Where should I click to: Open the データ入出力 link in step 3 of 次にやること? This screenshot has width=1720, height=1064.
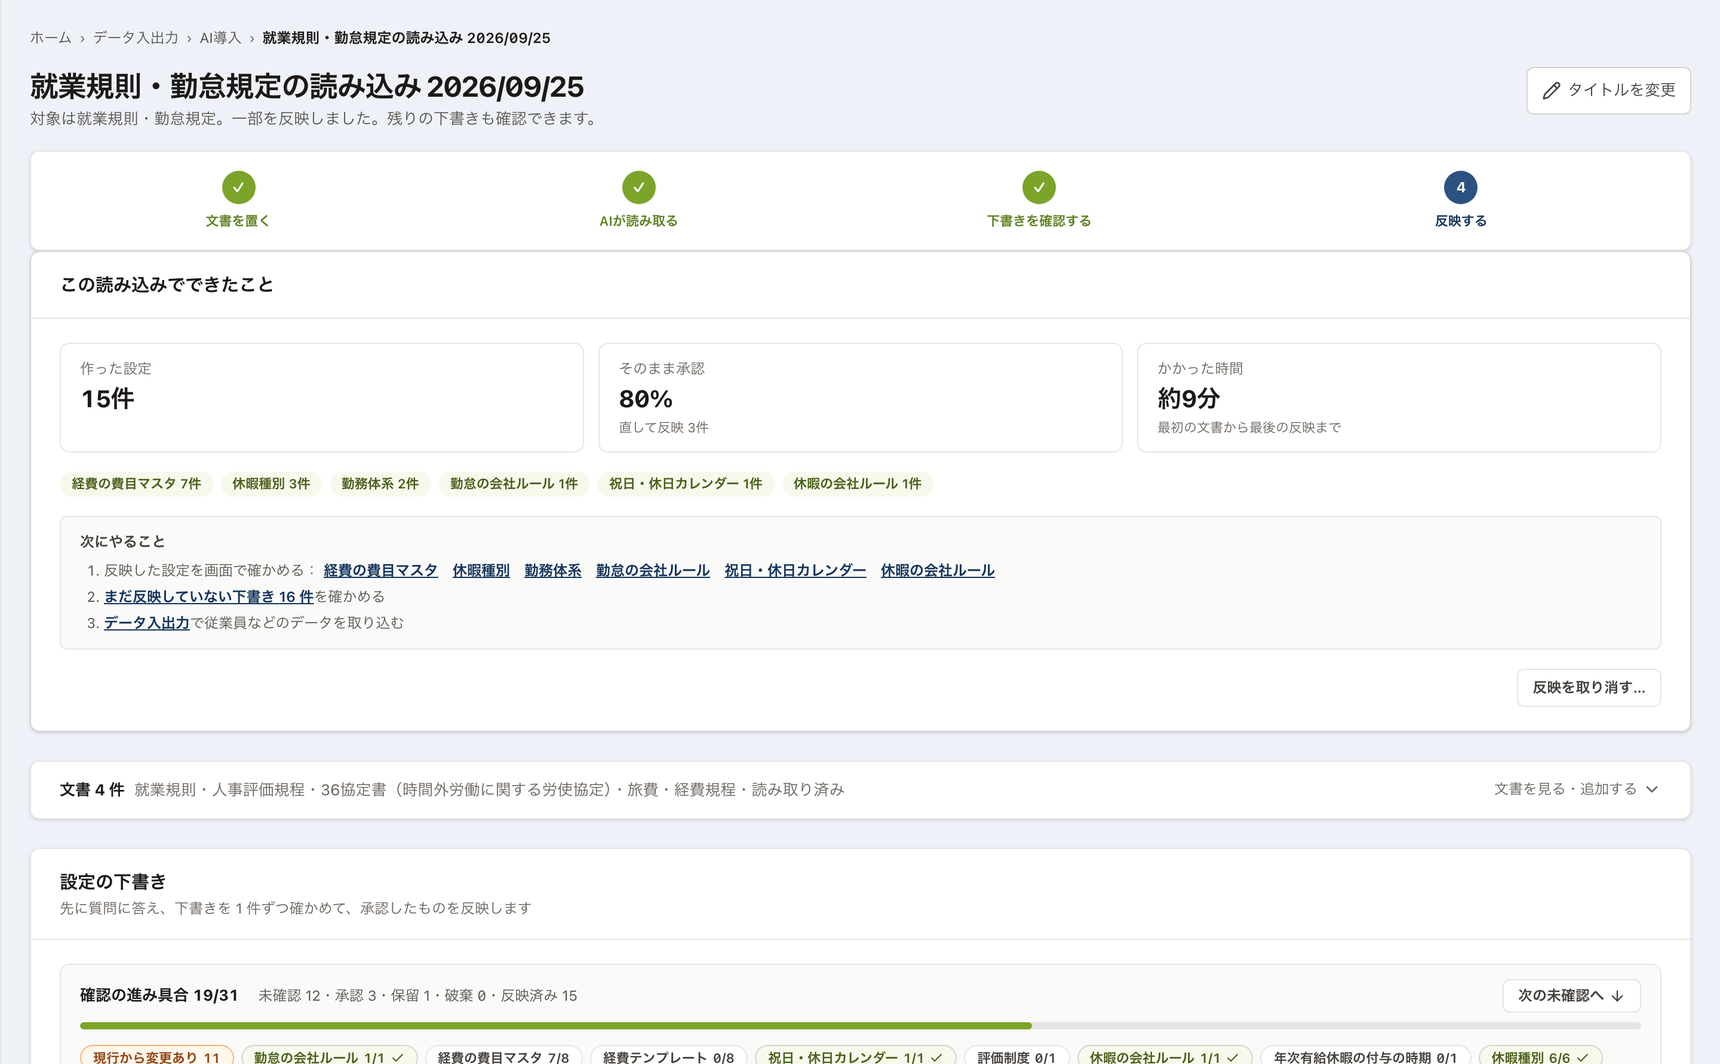click(147, 622)
